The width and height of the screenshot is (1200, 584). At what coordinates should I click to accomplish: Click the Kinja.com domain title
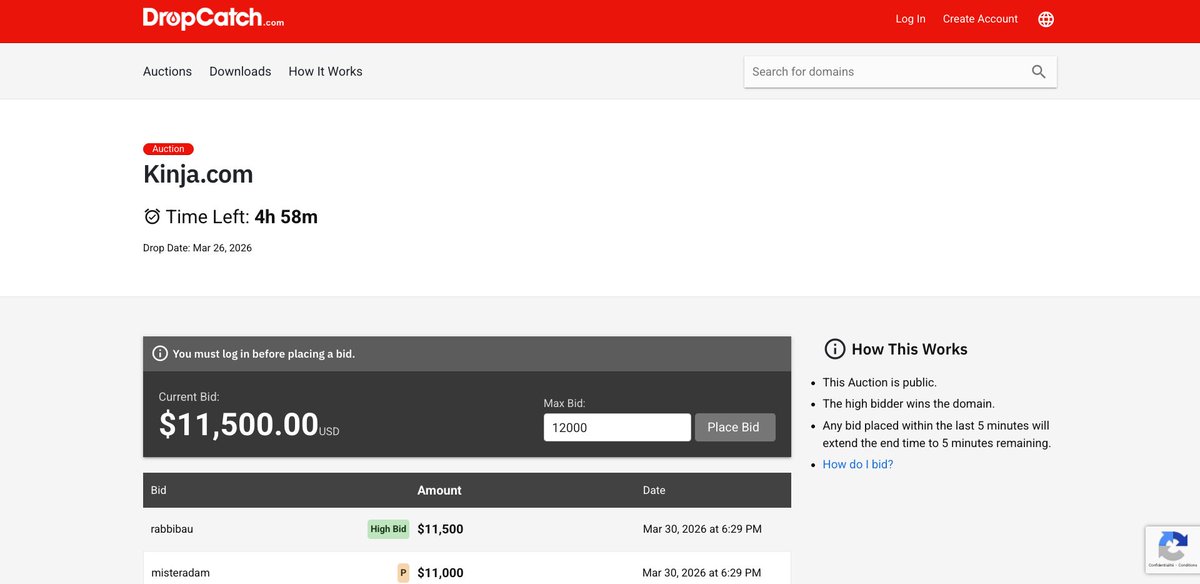(198, 175)
